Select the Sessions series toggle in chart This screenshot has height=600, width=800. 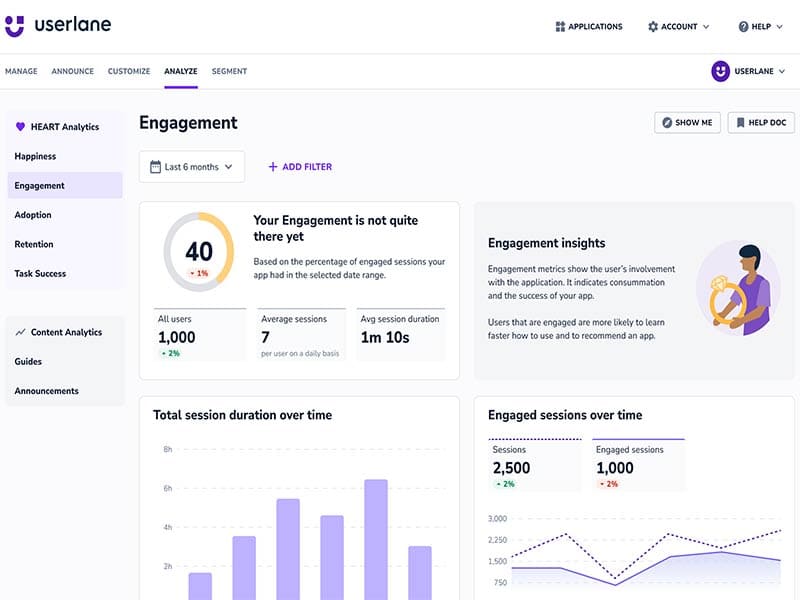(x=534, y=465)
